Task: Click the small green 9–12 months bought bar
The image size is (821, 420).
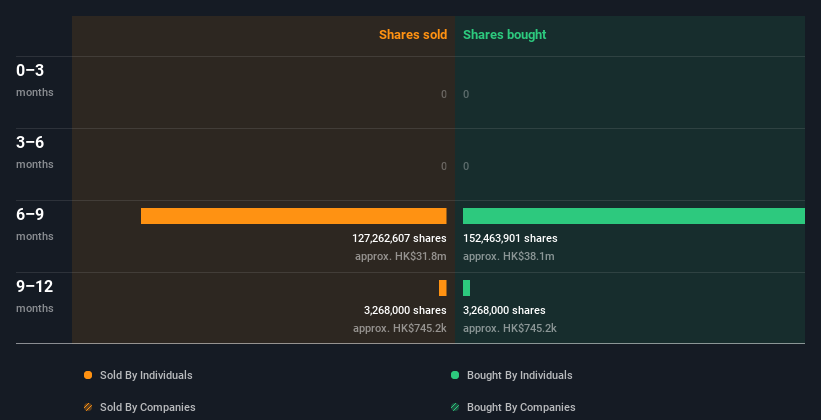Action: [x=467, y=288]
